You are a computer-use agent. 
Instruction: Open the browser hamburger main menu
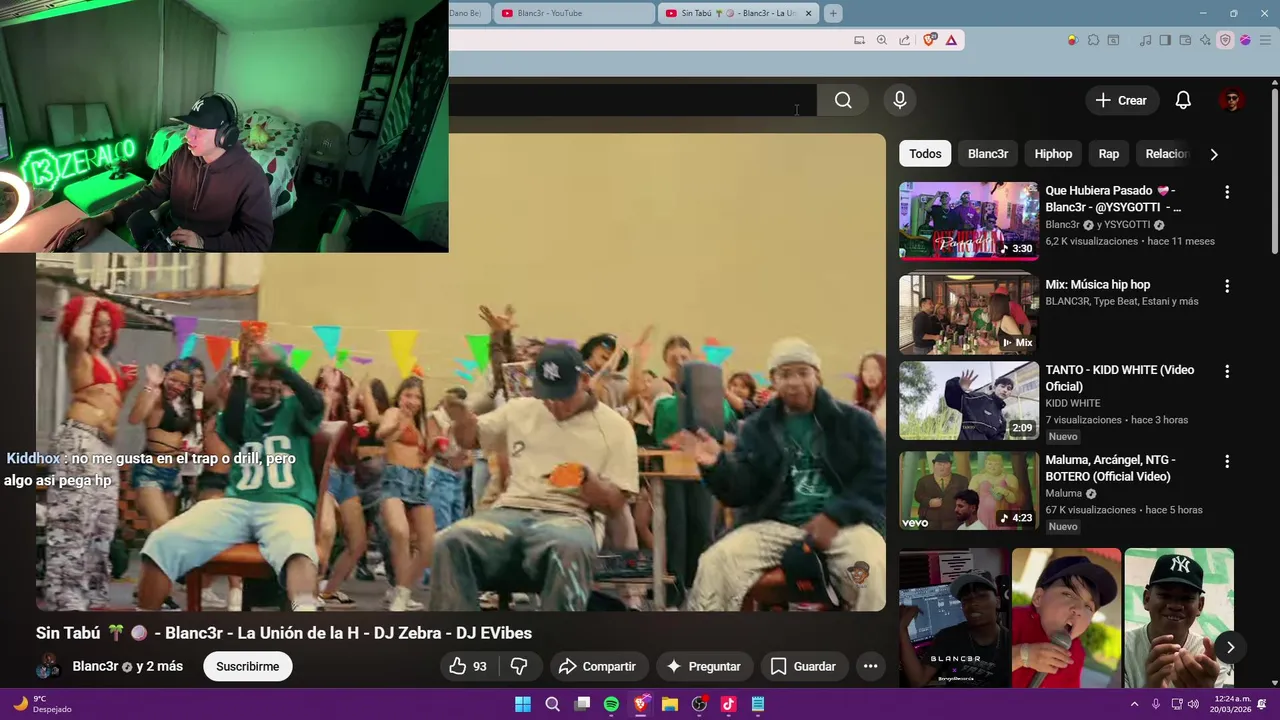(1265, 40)
